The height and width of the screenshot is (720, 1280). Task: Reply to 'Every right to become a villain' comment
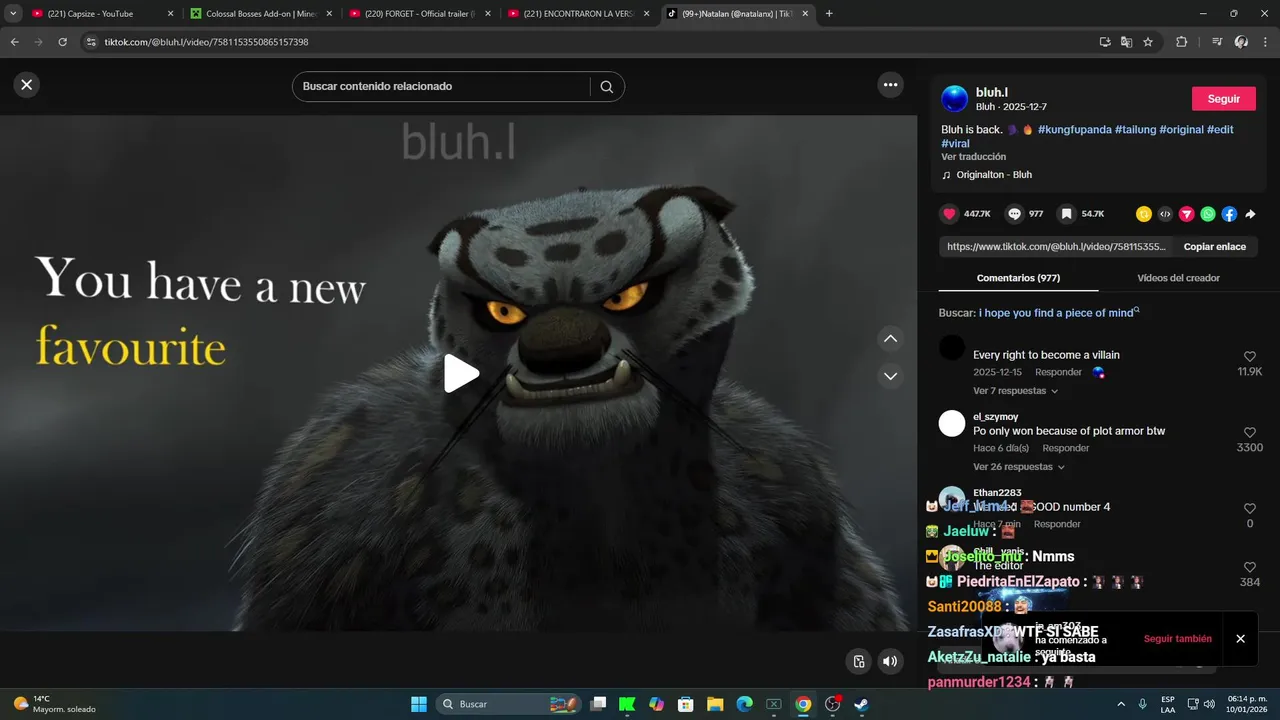click(x=1058, y=372)
